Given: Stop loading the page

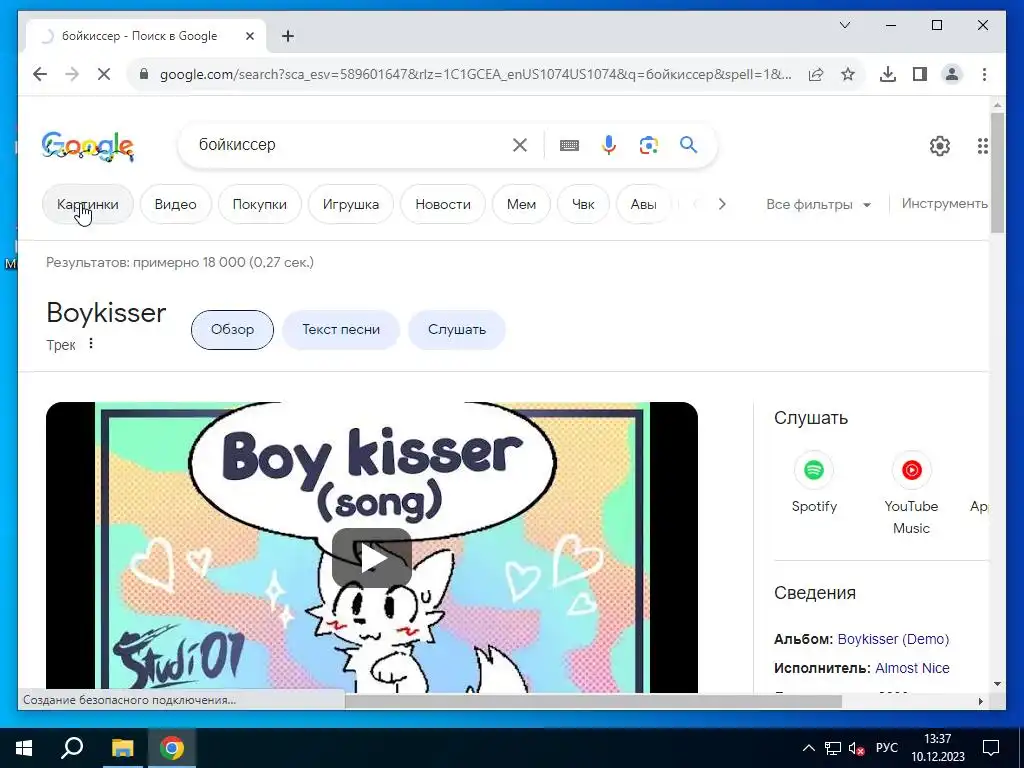Looking at the screenshot, I should click(104, 74).
